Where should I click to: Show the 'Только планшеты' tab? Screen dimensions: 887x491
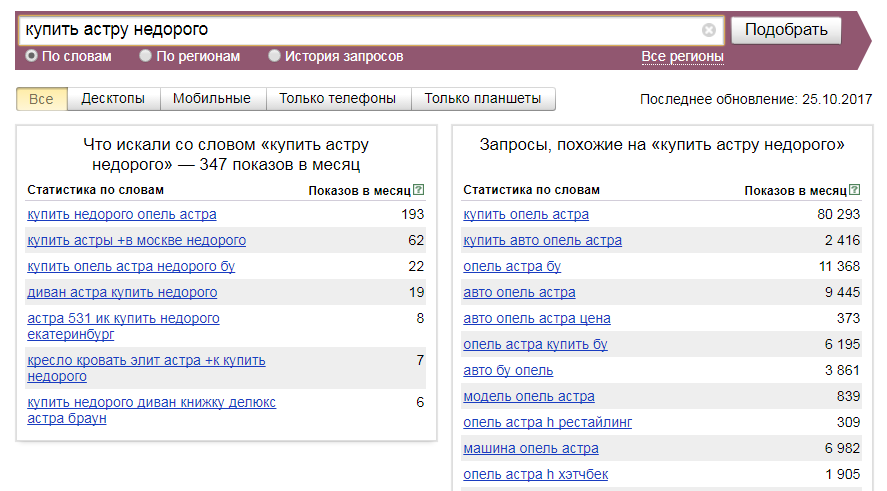click(483, 99)
